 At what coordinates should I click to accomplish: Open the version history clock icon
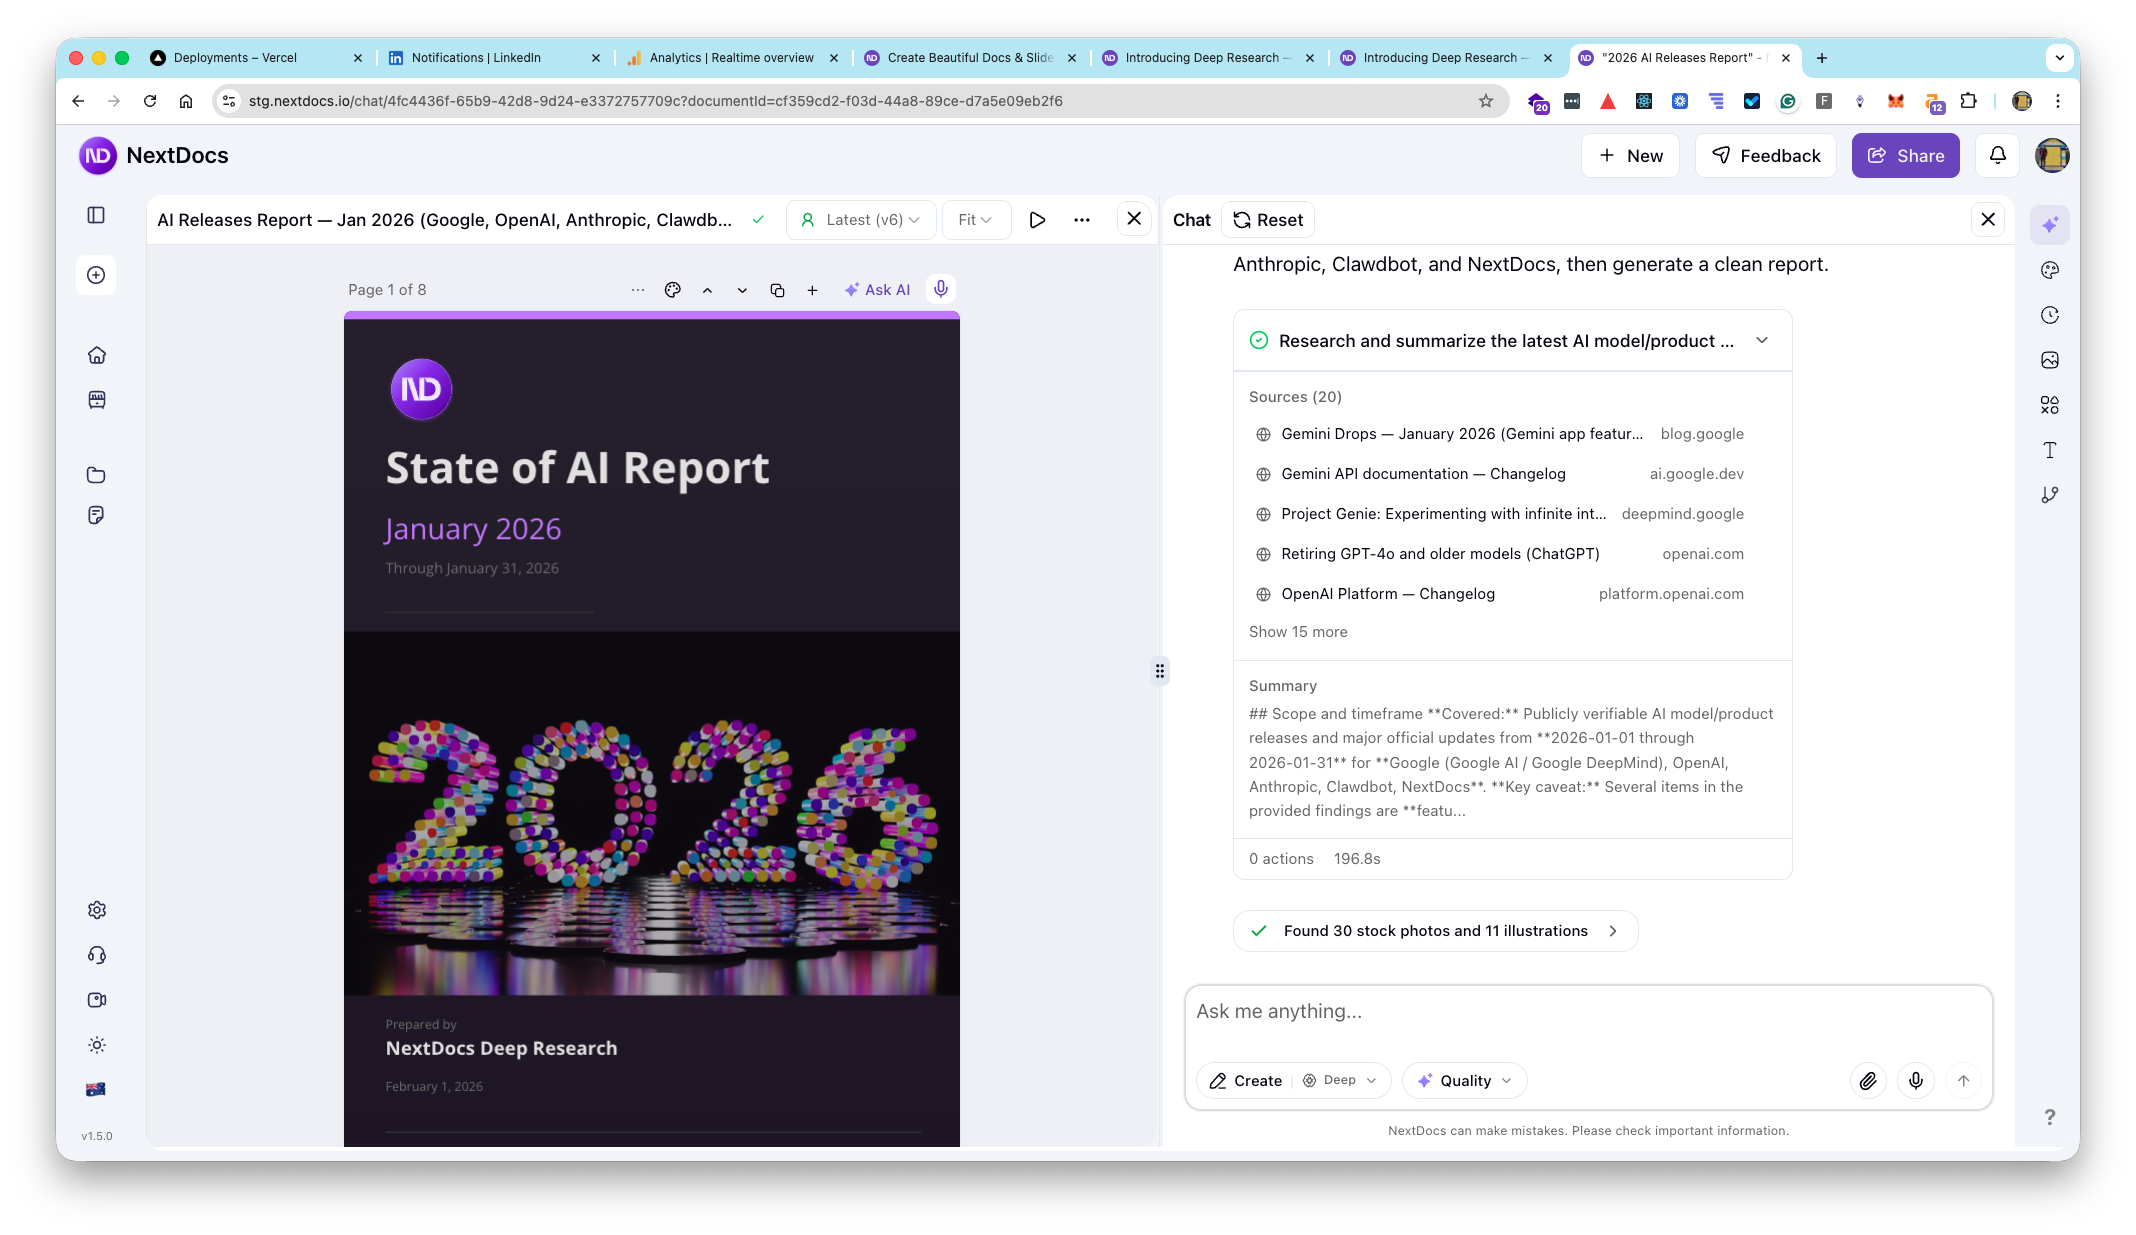2049,315
